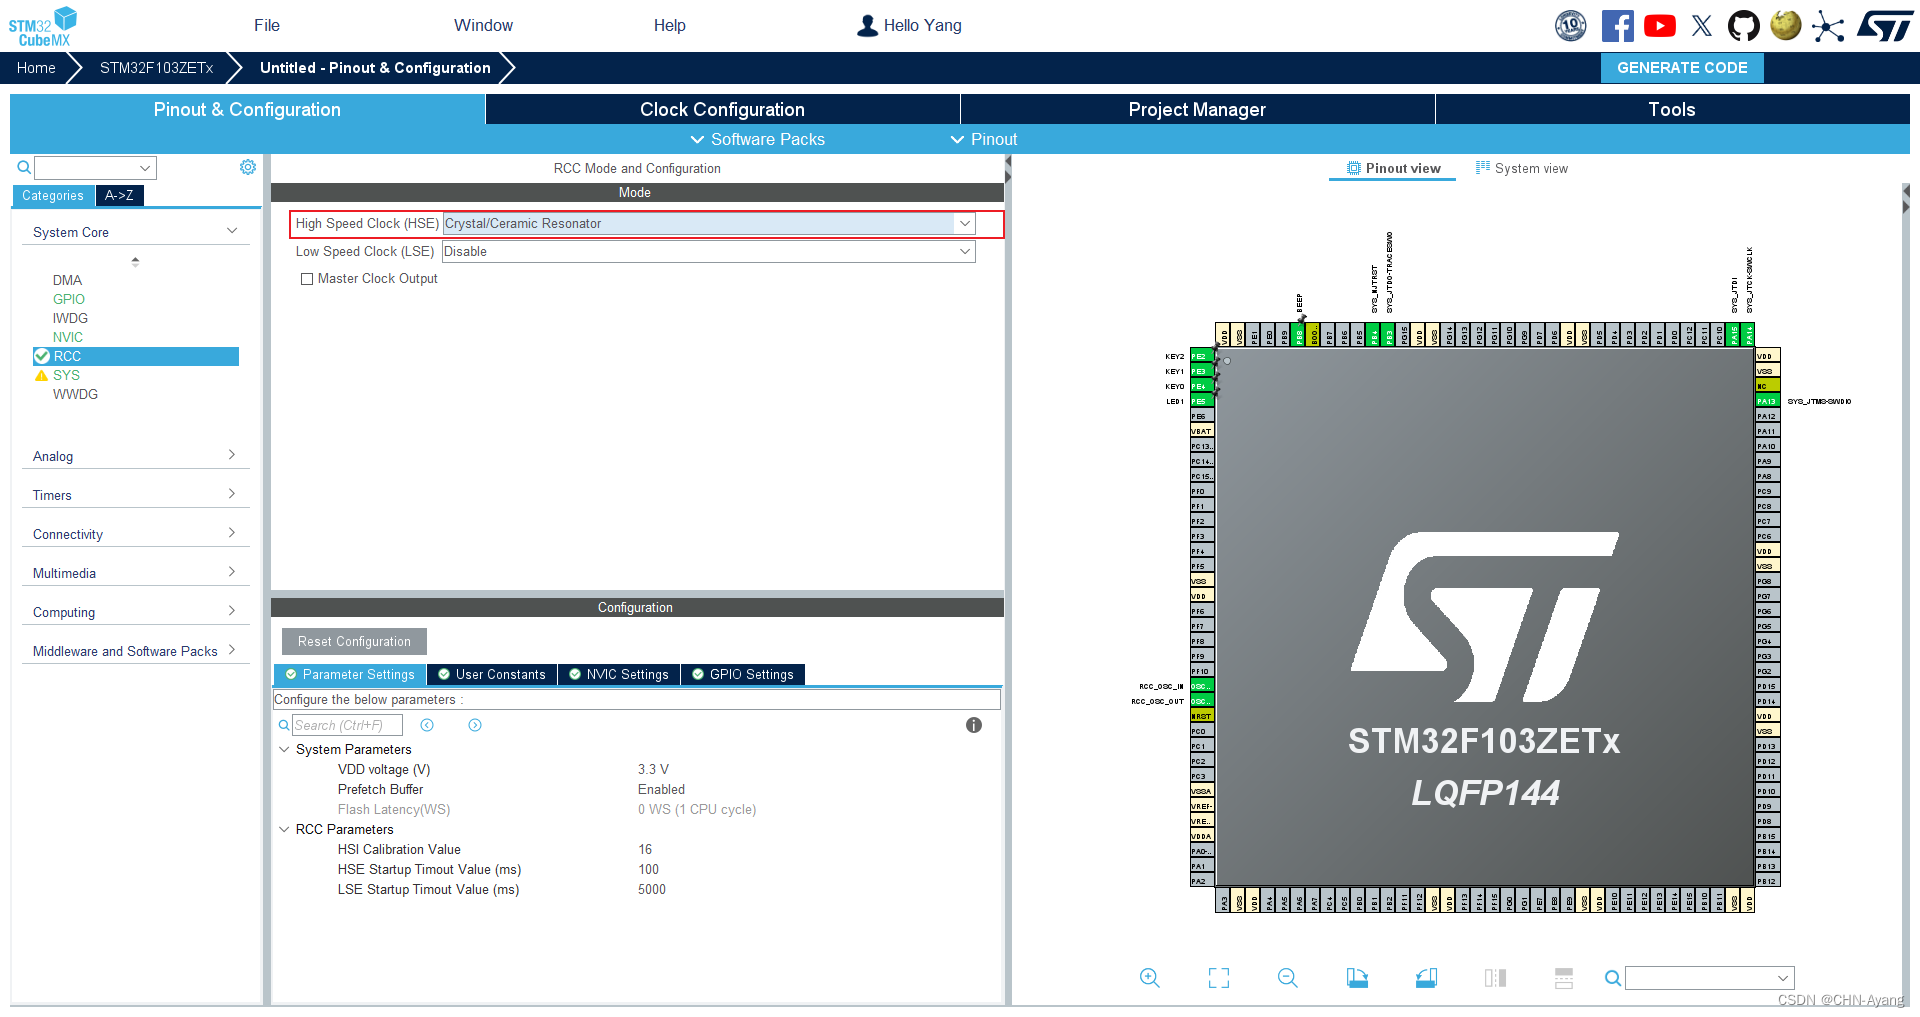Viewport: 1920px width, 1017px height.
Task: Switch to the A->Z sorting tab
Action: pyautogui.click(x=120, y=196)
